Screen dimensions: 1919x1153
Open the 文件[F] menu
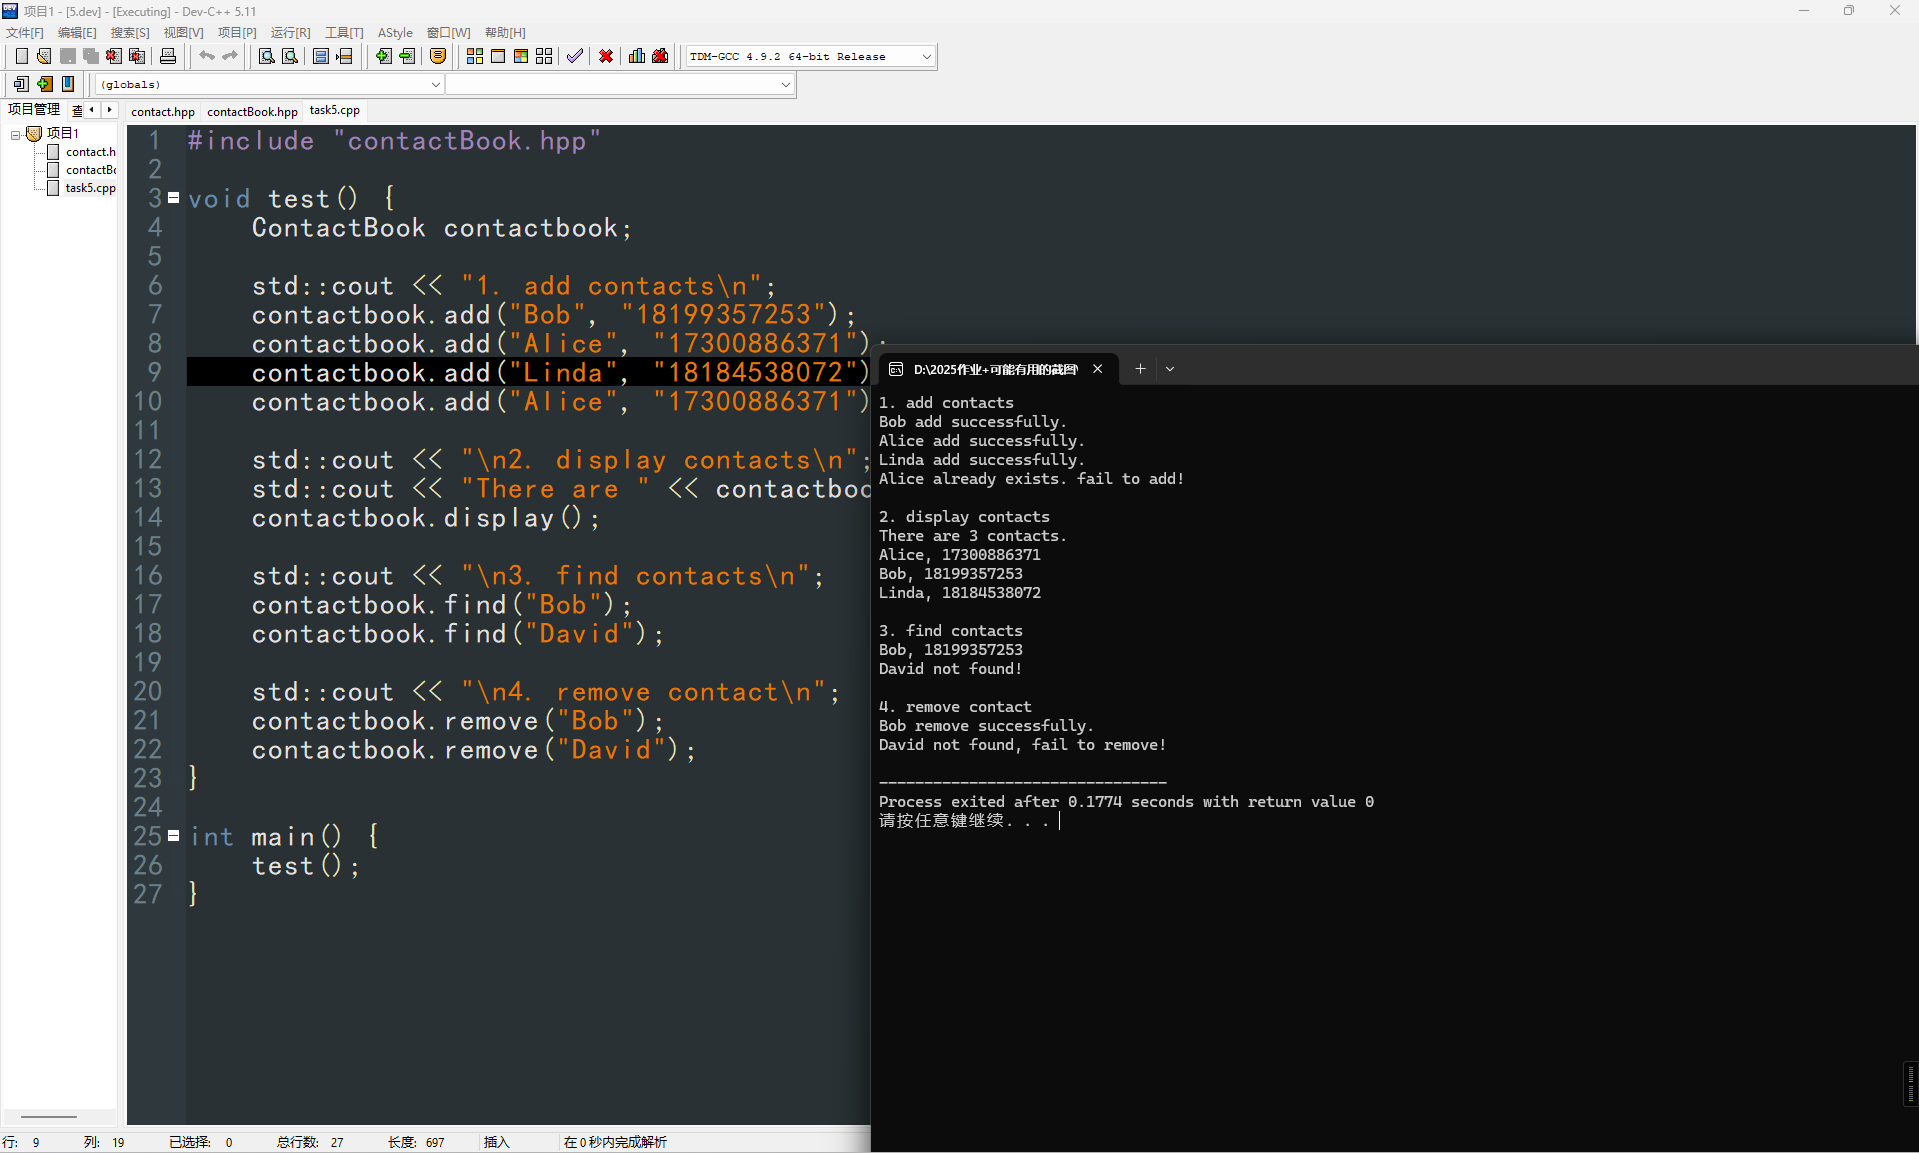coord(25,33)
